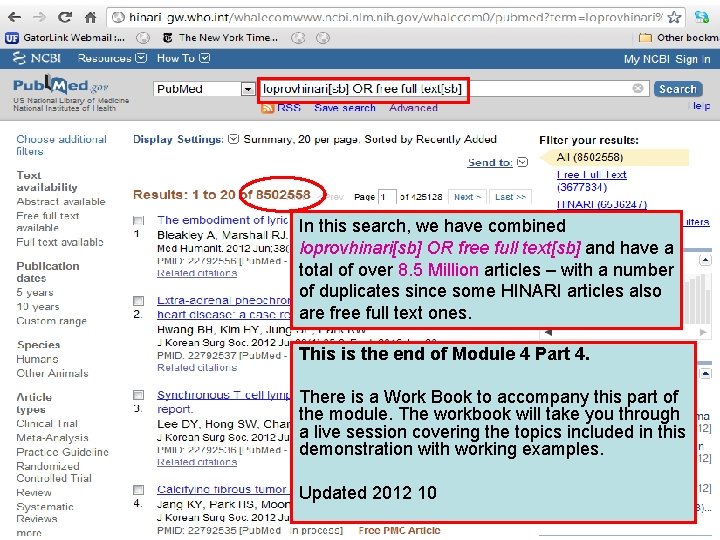
Task: Go to the browser home icon
Action: (90, 17)
